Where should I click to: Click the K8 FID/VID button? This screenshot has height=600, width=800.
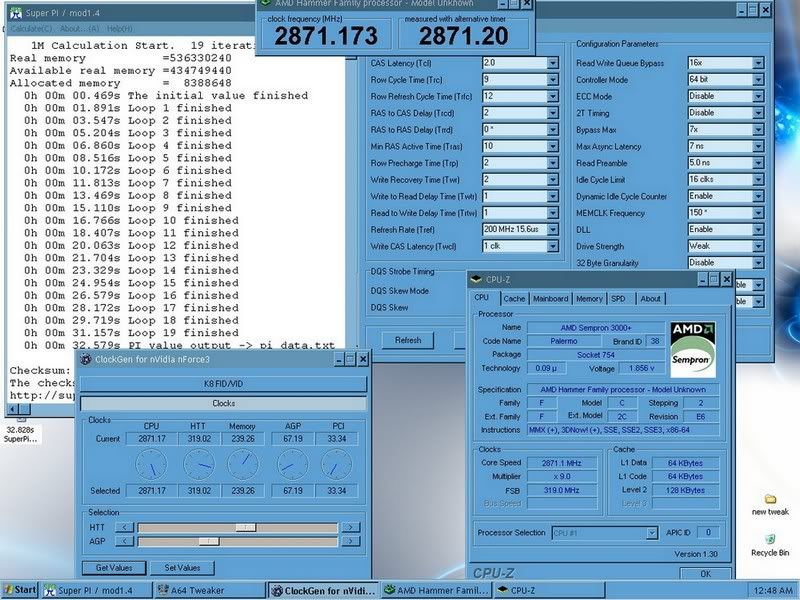[224, 384]
